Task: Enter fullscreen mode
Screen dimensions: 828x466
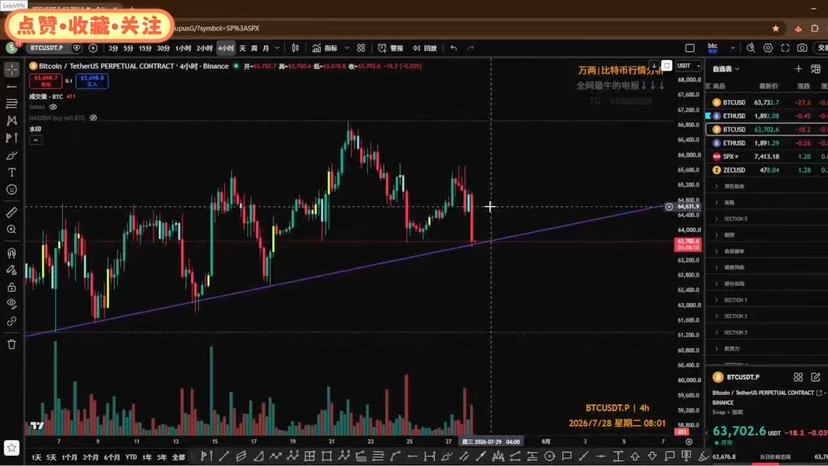Action: coord(785,48)
